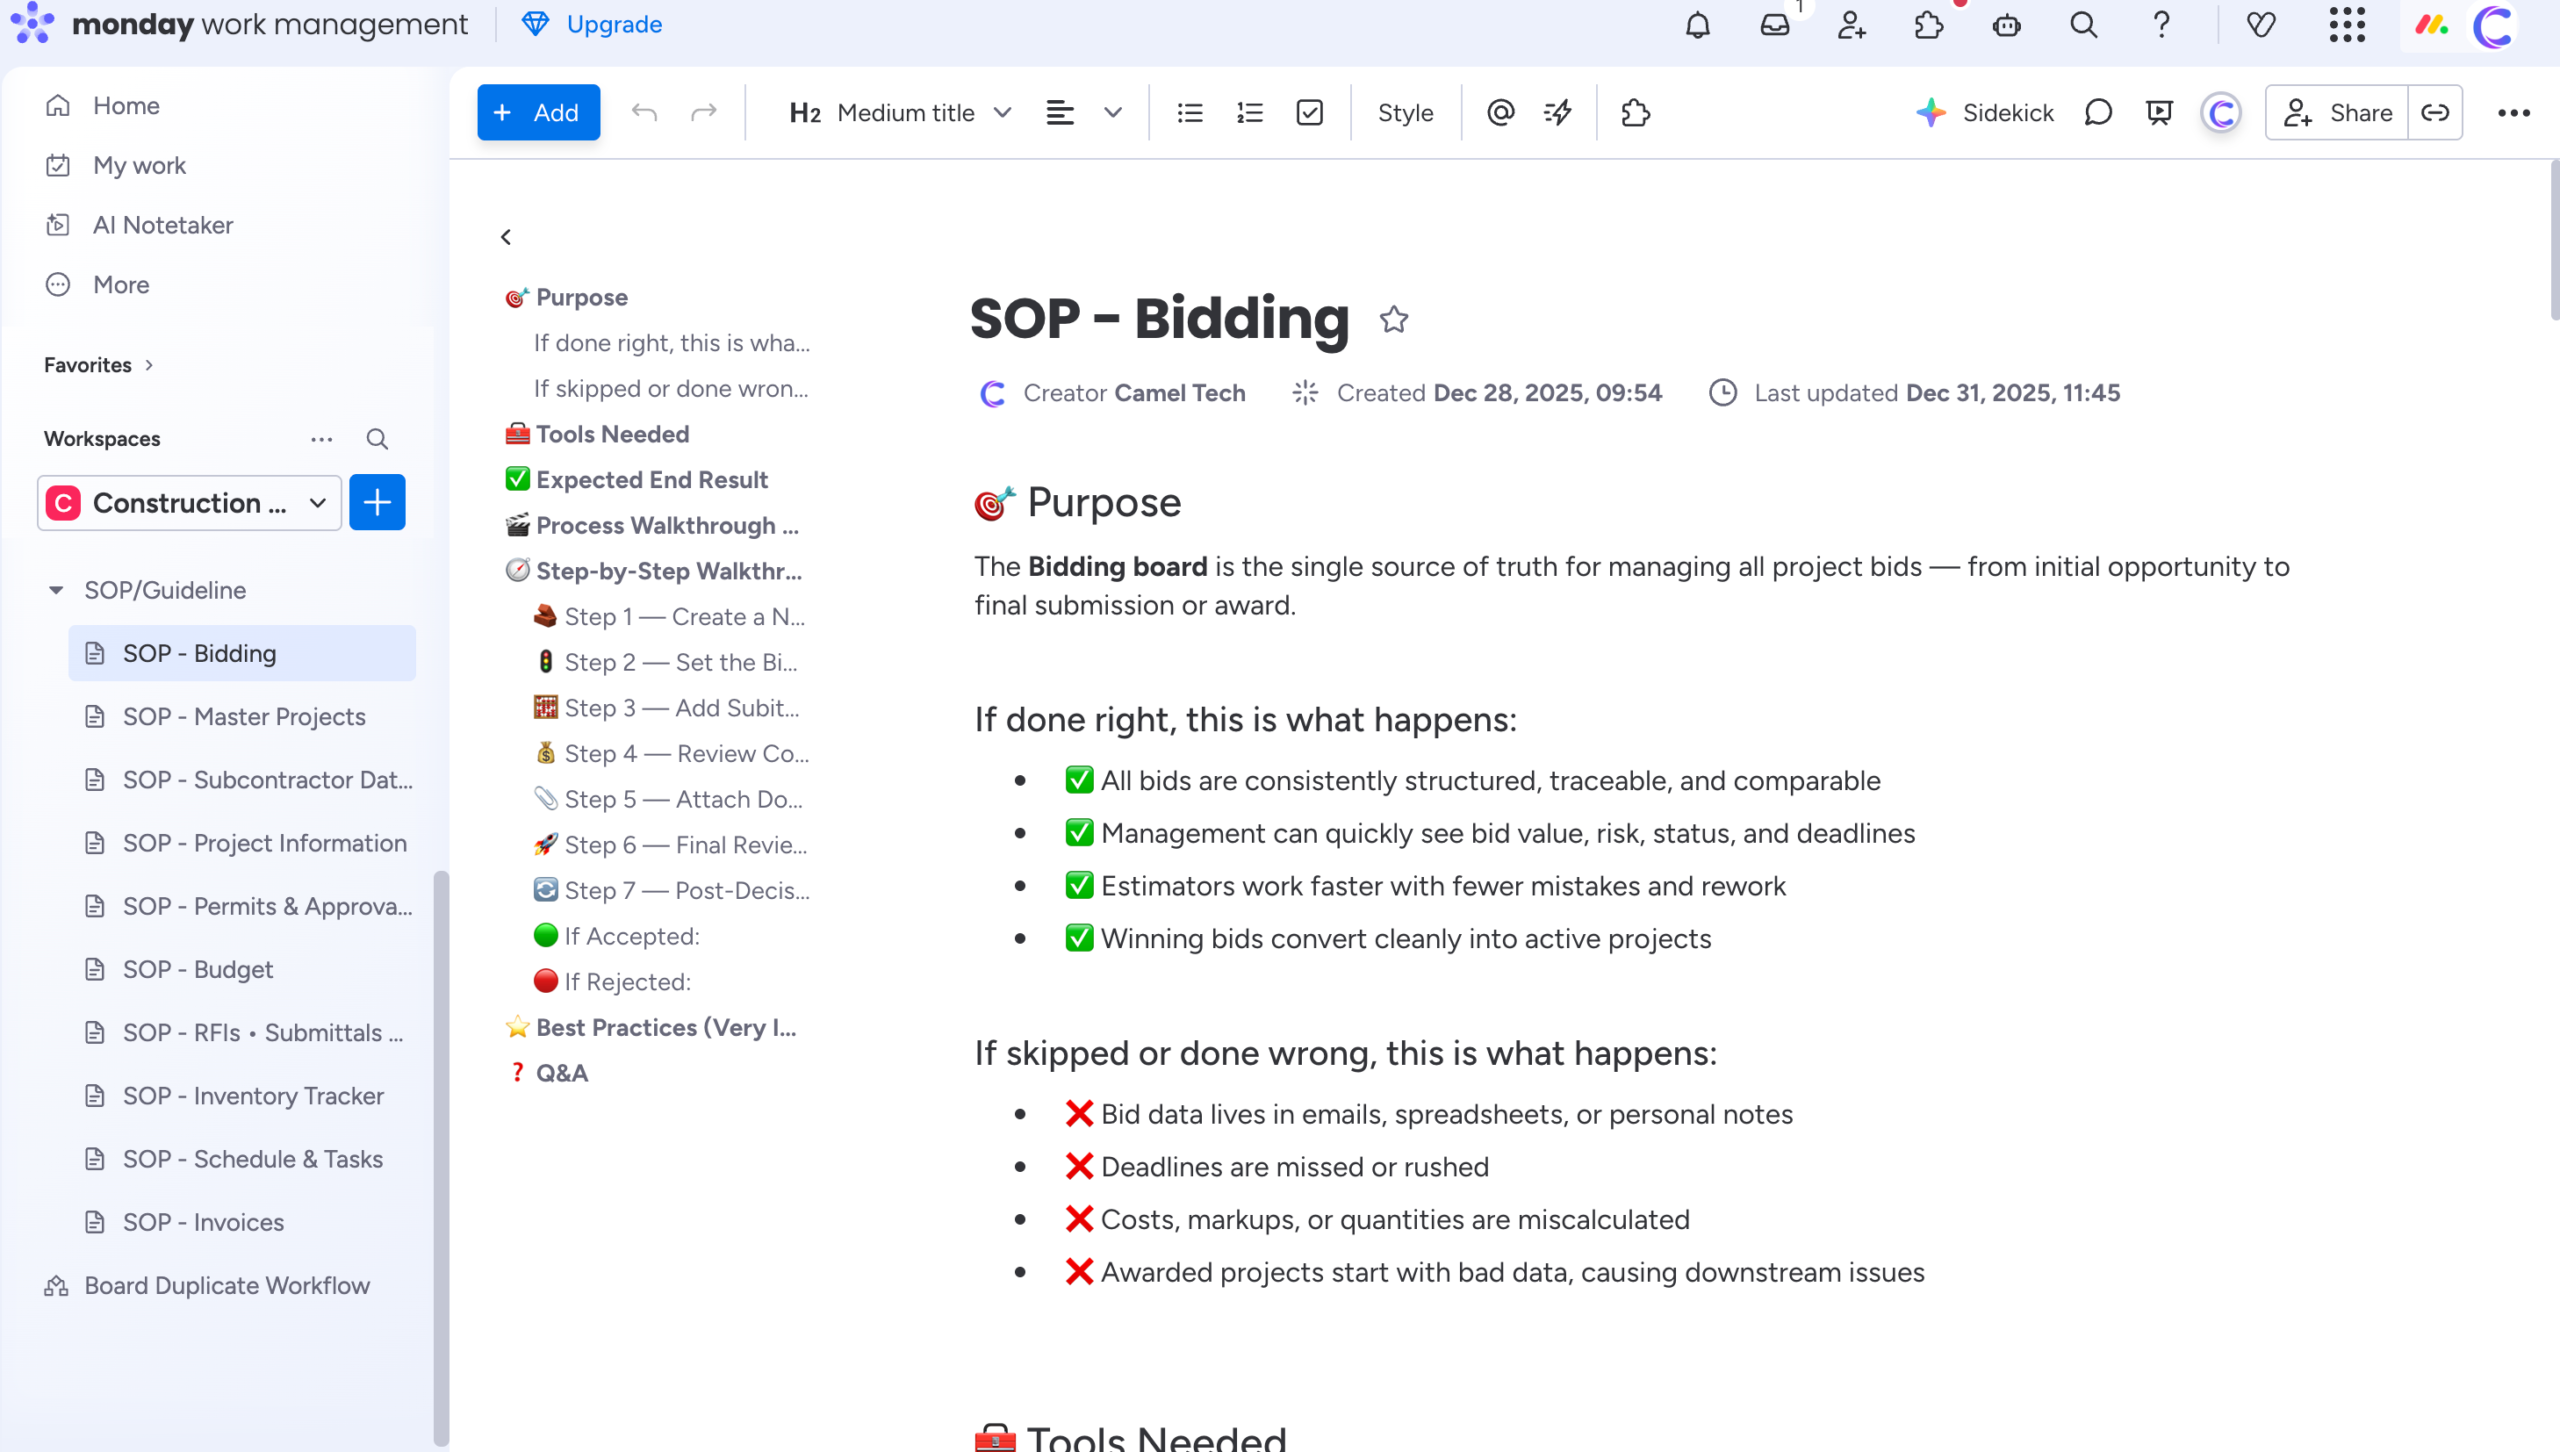Open the doc comments bubble
The height and width of the screenshot is (1452, 2560).
pos(2098,113)
